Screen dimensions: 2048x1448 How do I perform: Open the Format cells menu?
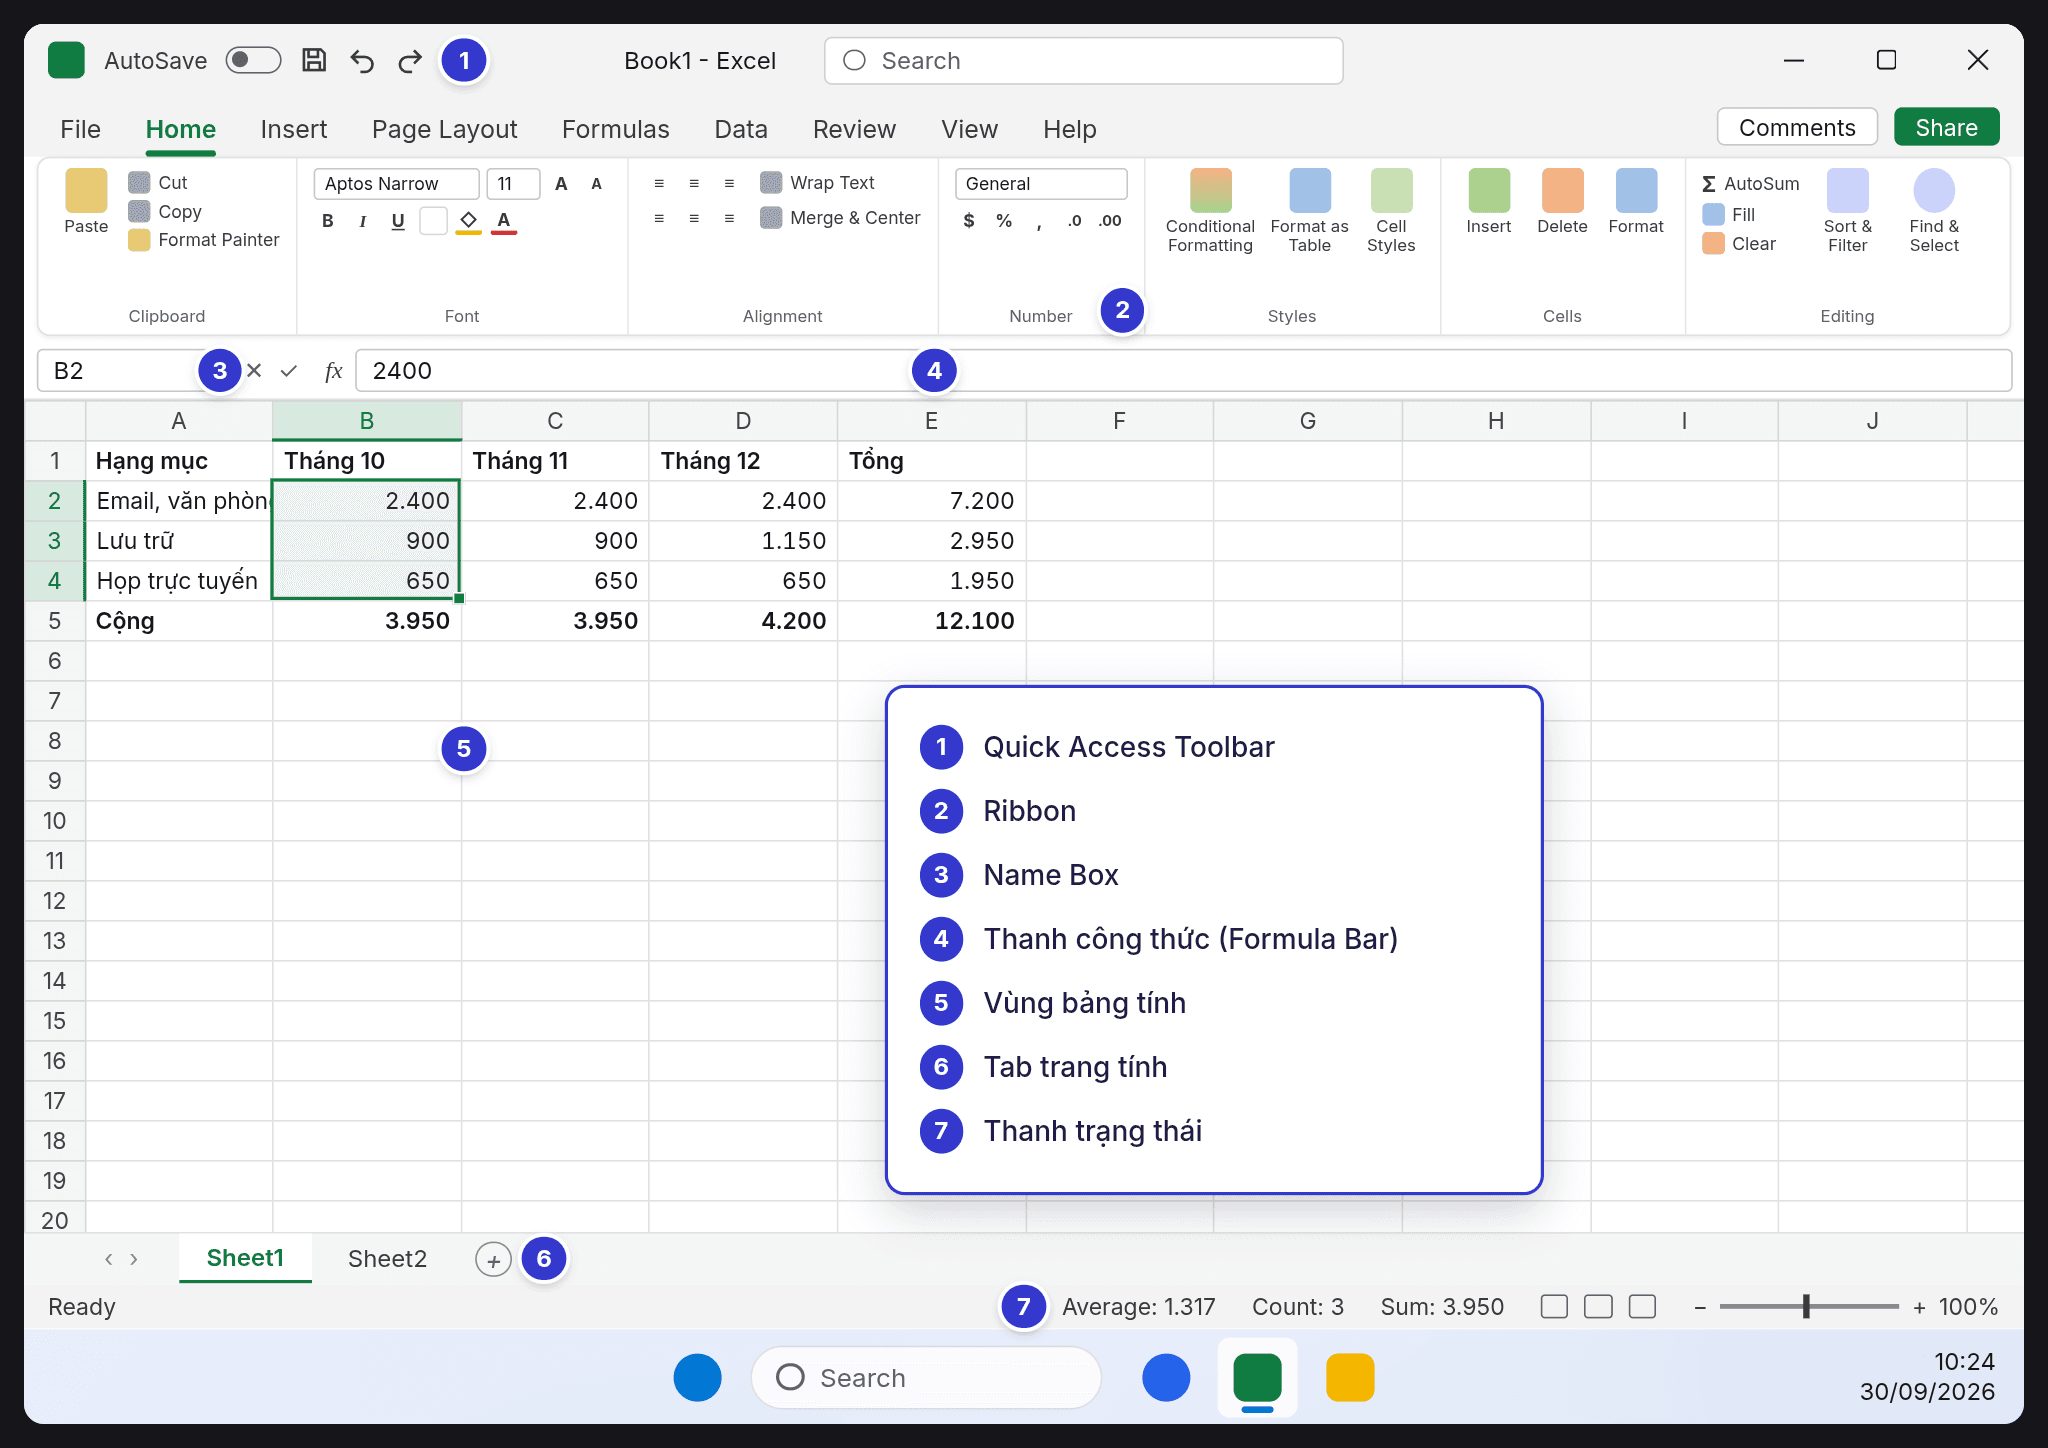pyautogui.click(x=1636, y=201)
